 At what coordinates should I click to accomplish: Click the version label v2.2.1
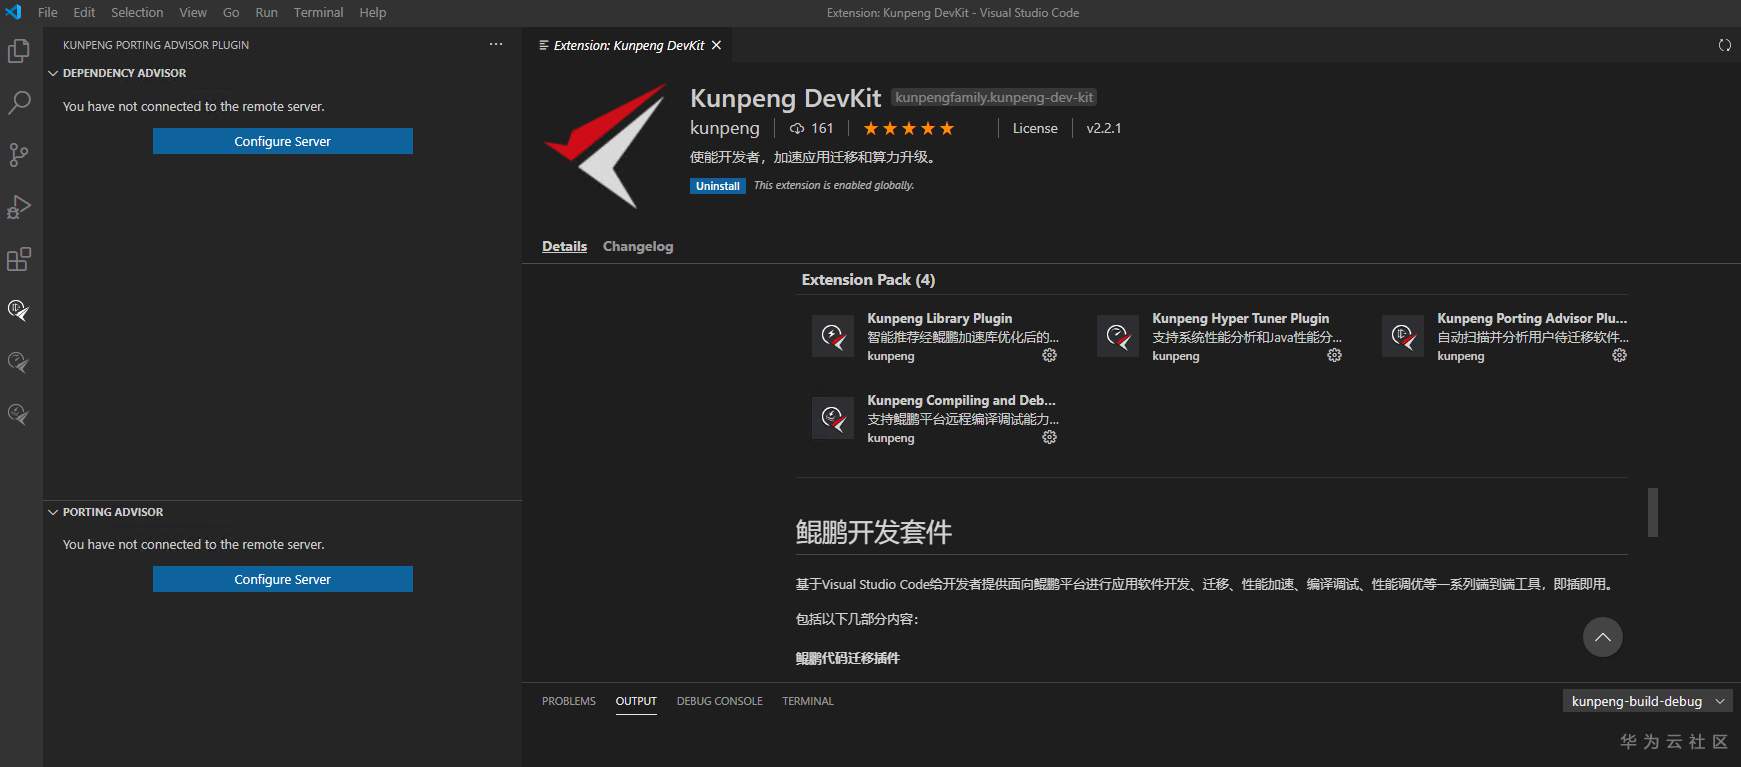pos(1104,128)
